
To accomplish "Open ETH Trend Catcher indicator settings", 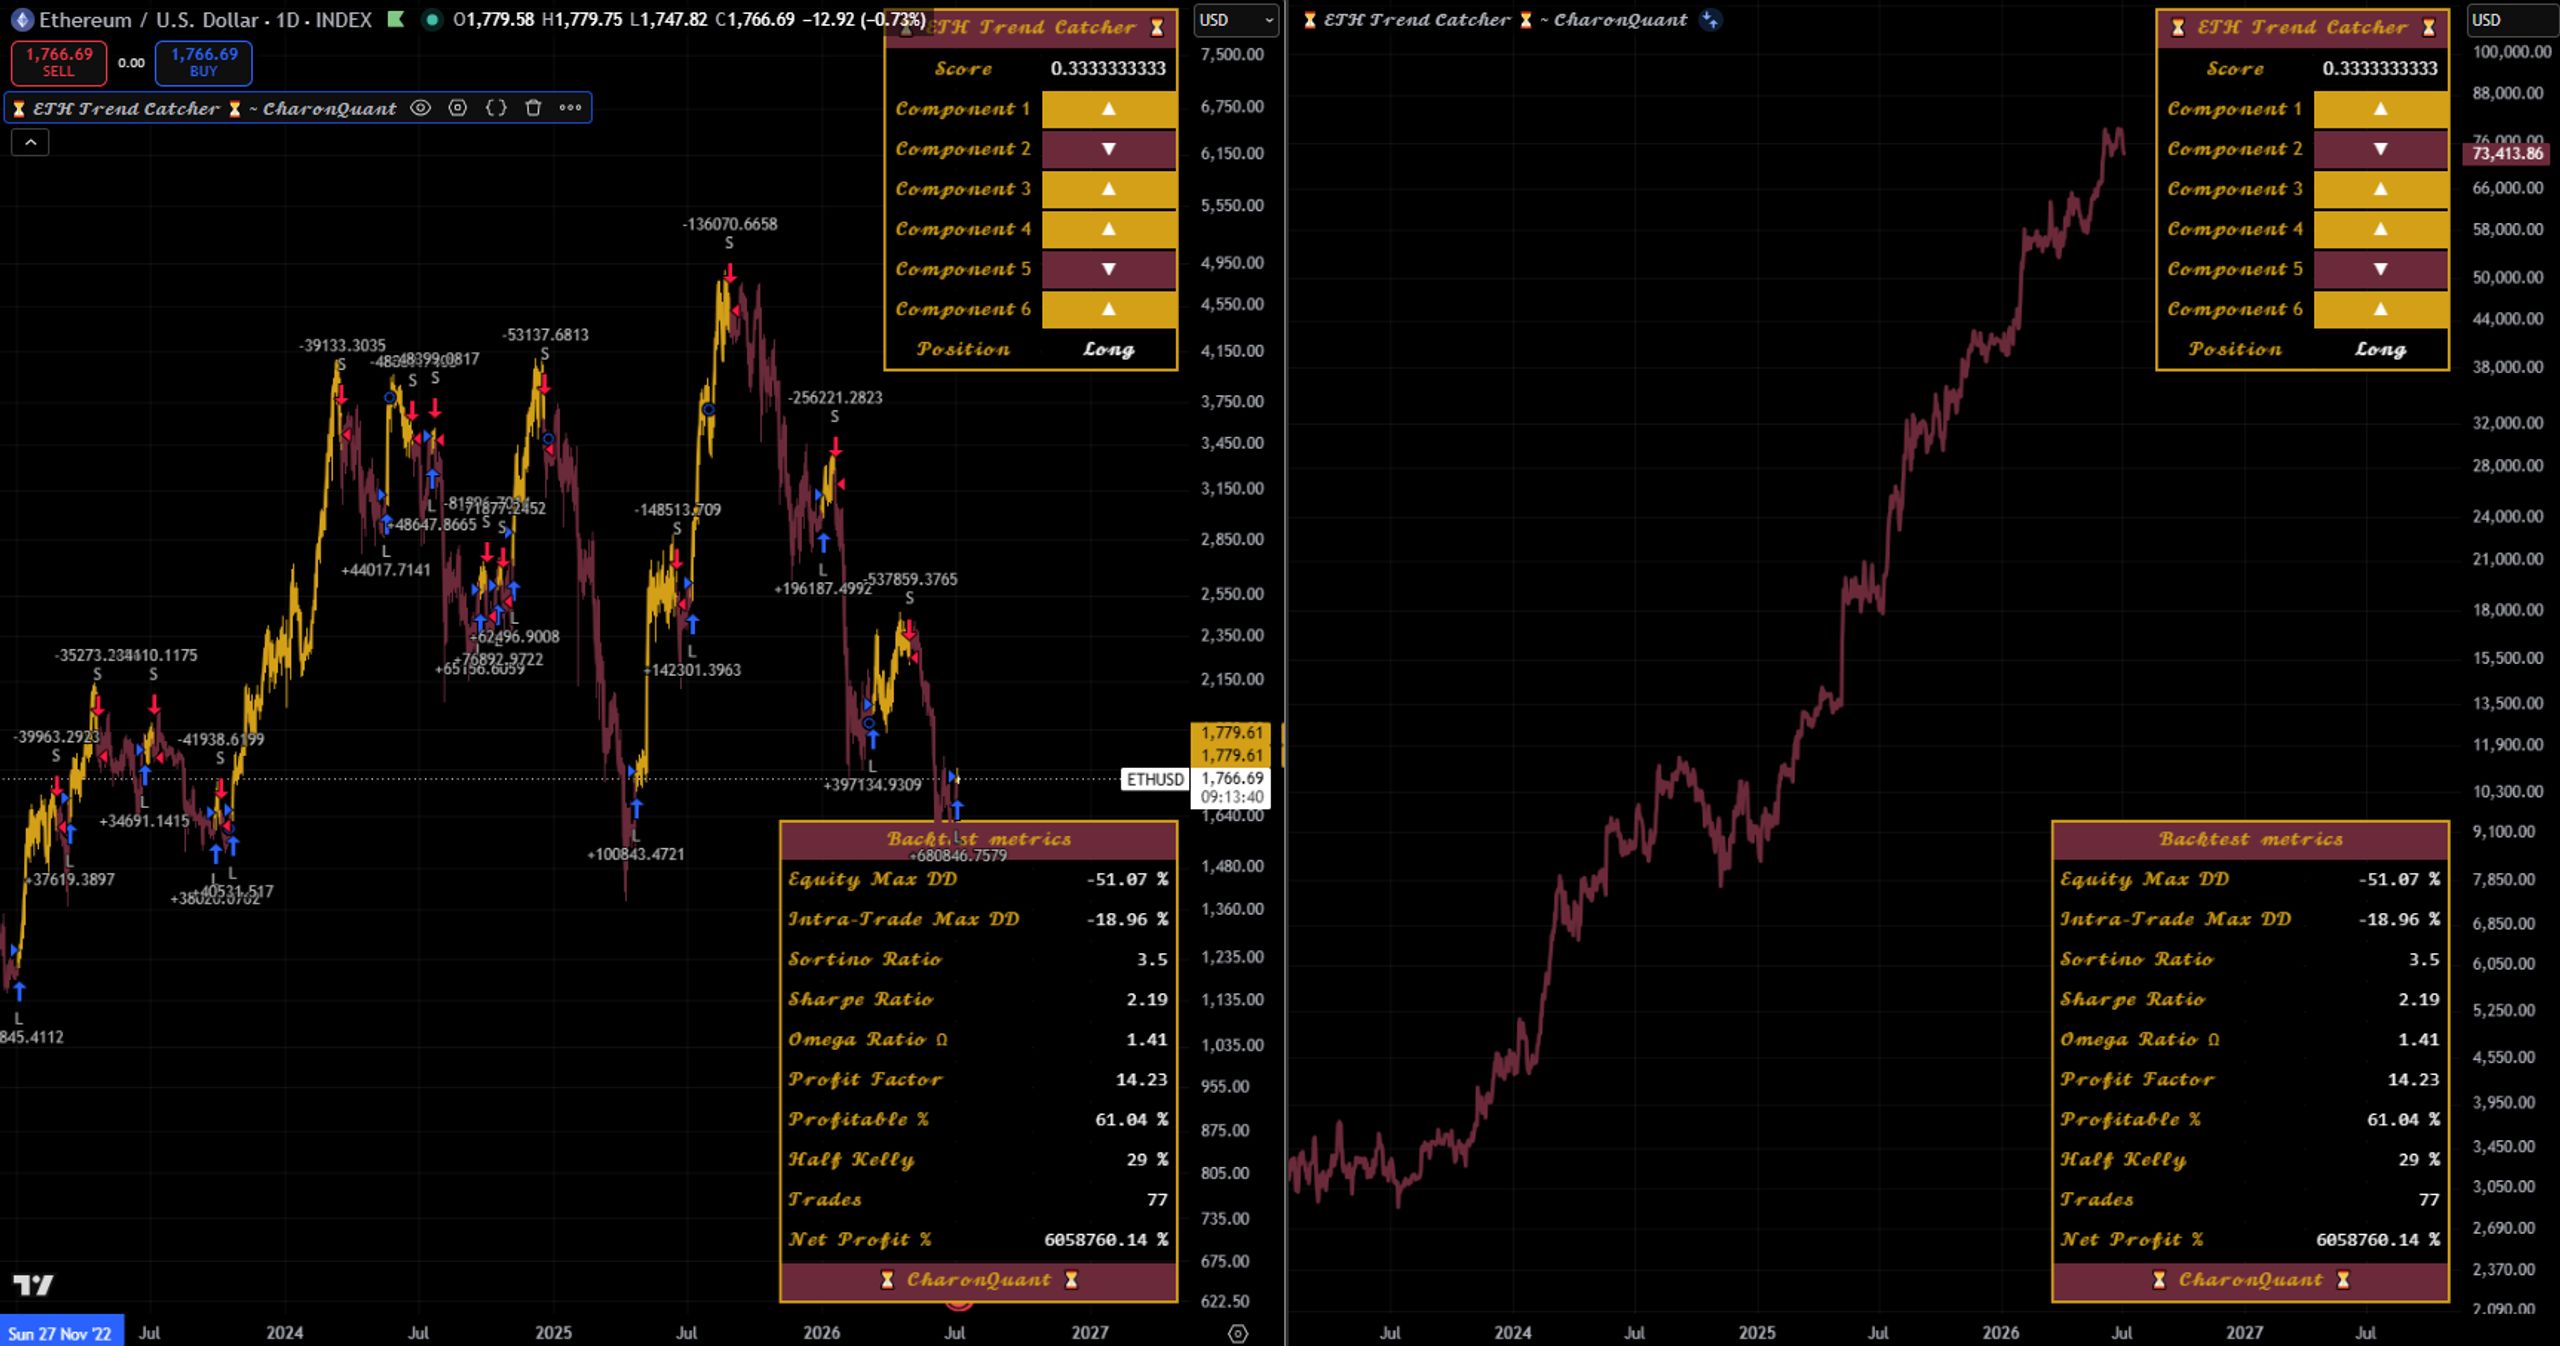I will pos(457,108).
